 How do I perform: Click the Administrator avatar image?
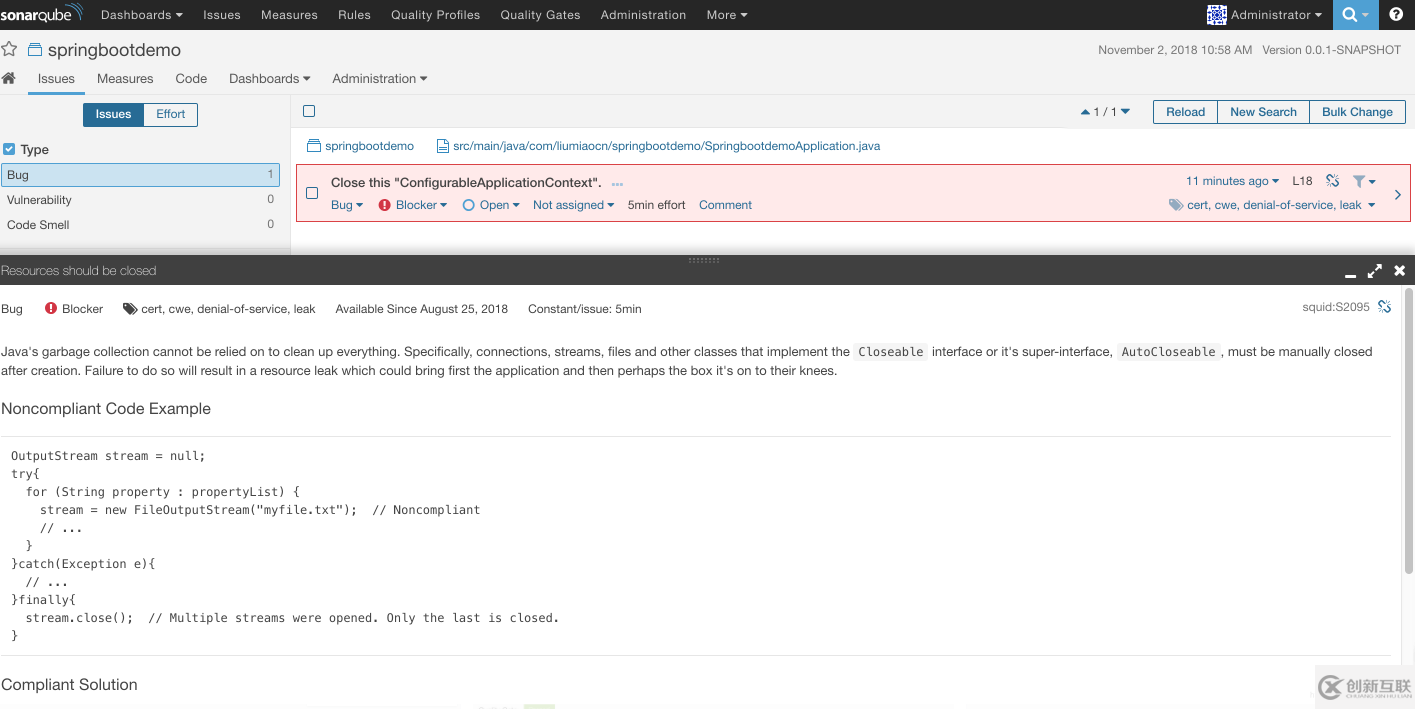pyautogui.click(x=1216, y=15)
